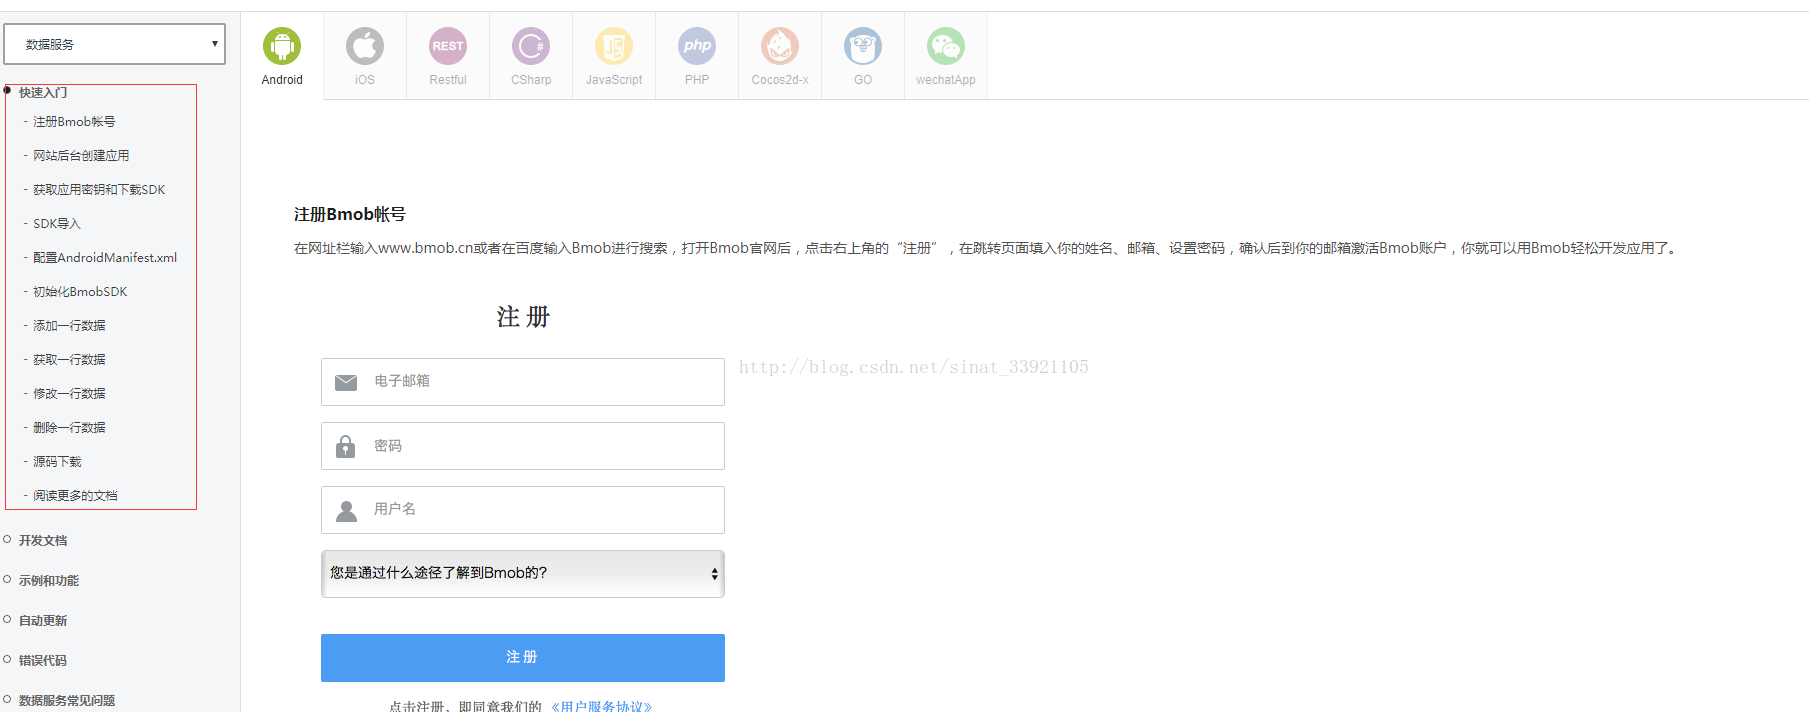Go to 获取一行数据 in sidebar
The width and height of the screenshot is (1809, 712).
point(69,360)
